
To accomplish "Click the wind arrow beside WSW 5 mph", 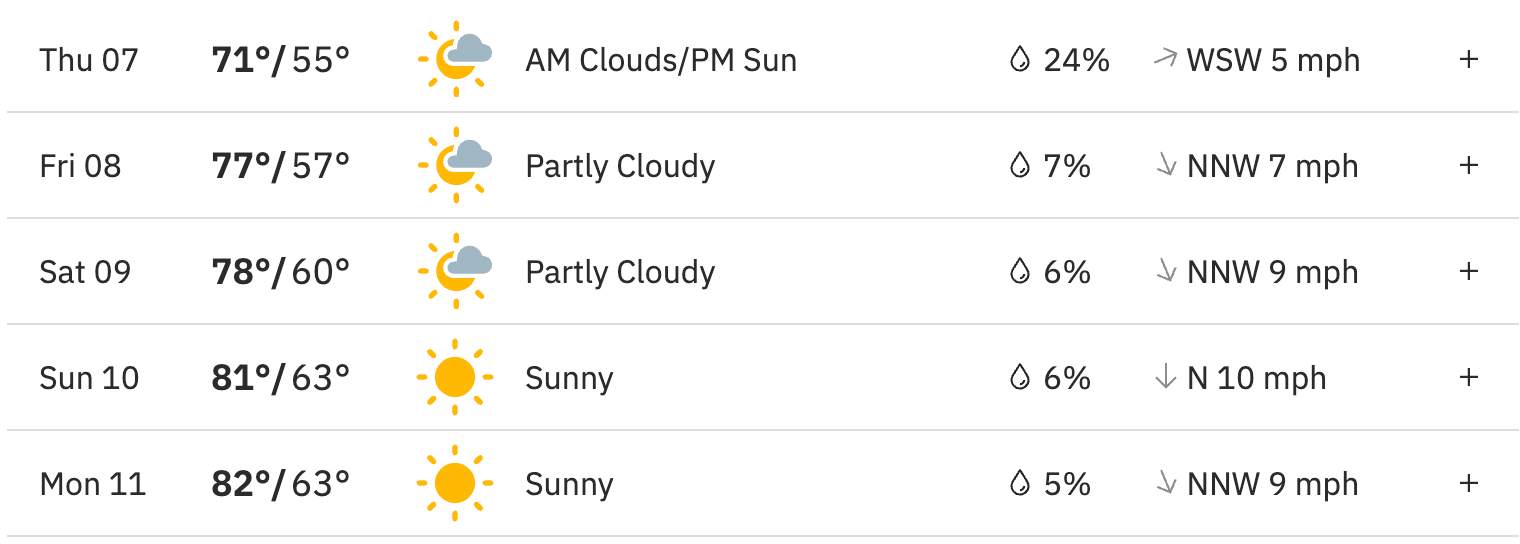I will coord(1165,59).
